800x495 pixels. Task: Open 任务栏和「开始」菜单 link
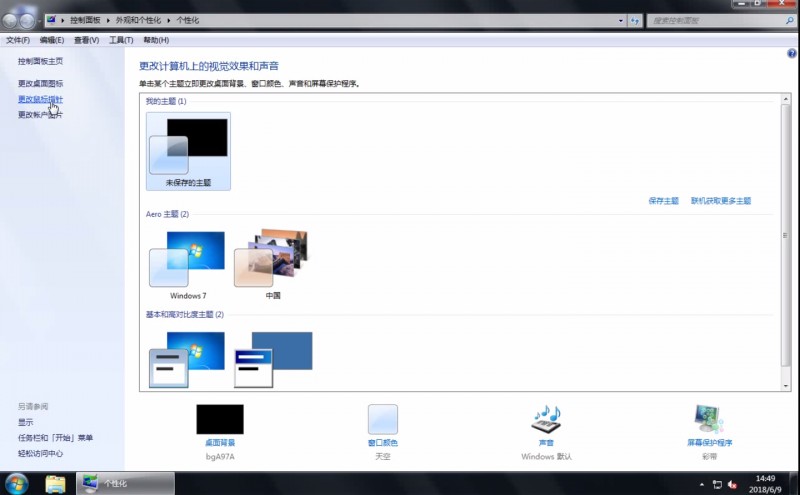(56, 438)
